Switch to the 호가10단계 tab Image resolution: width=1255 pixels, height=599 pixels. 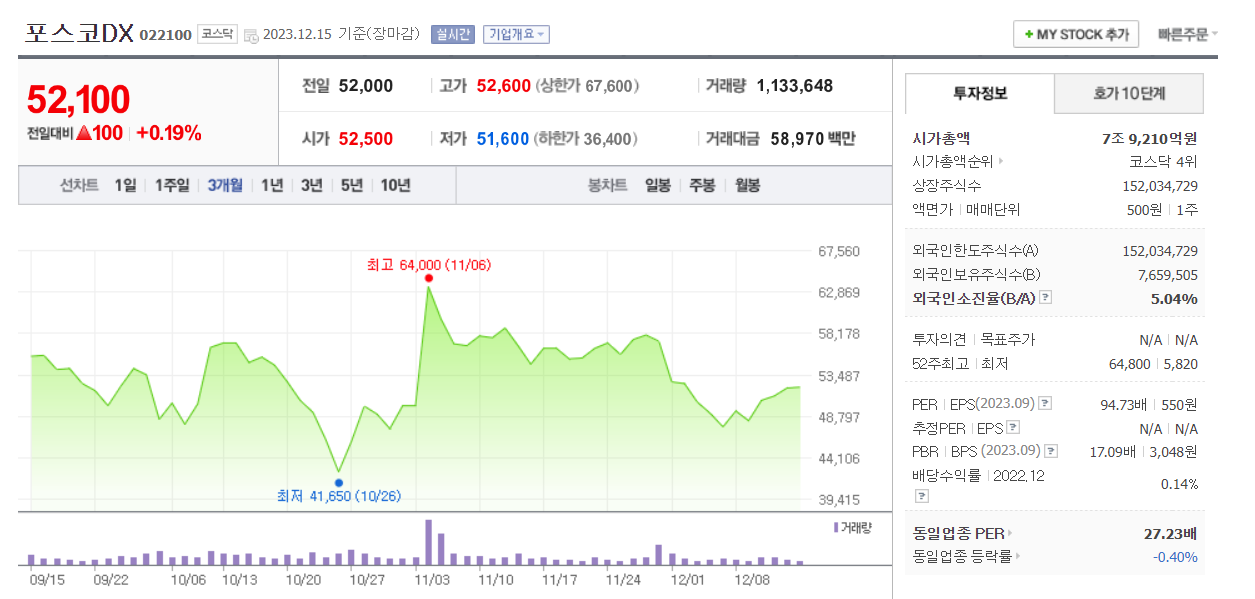click(1129, 94)
